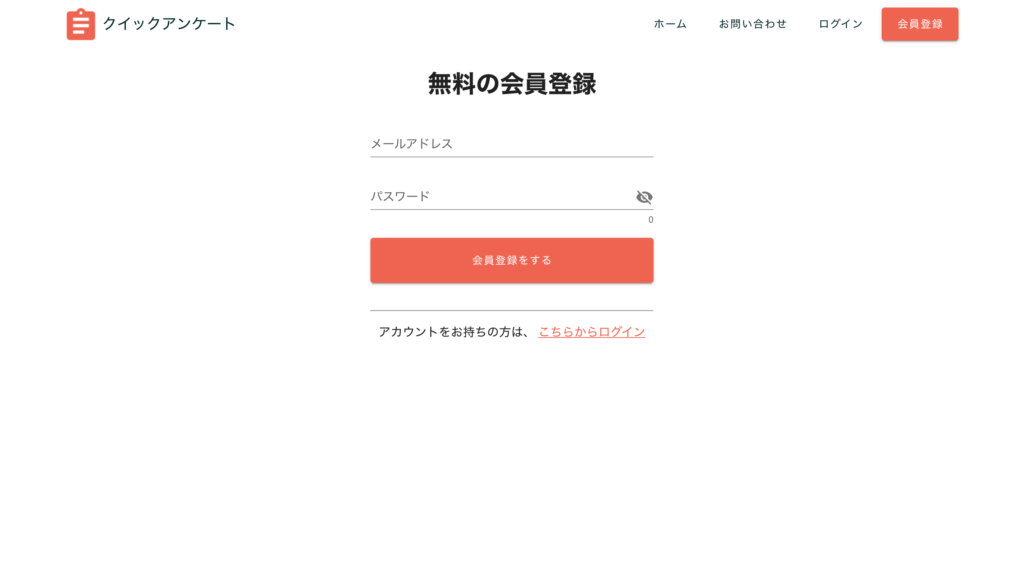Viewport: 1024px width, 587px height.
Task: Open the ホーム navigation item
Action: (x=670, y=24)
